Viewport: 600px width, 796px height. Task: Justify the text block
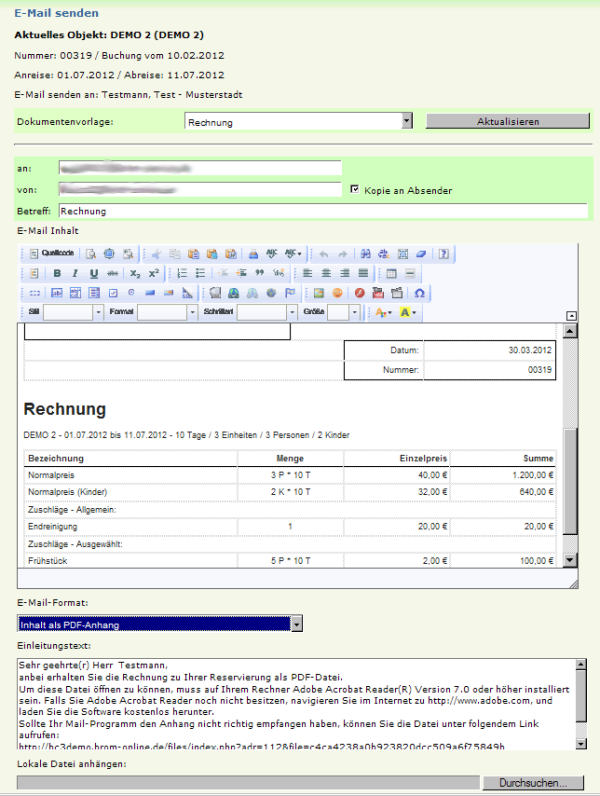pyautogui.click(x=363, y=274)
